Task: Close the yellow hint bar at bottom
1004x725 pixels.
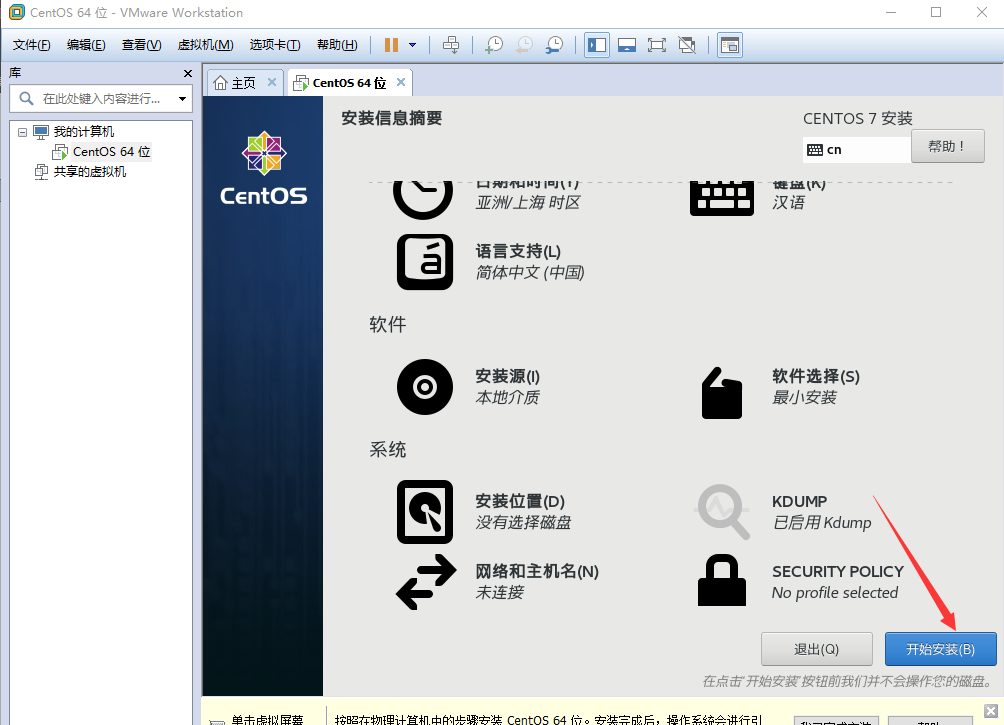Action: point(991,711)
